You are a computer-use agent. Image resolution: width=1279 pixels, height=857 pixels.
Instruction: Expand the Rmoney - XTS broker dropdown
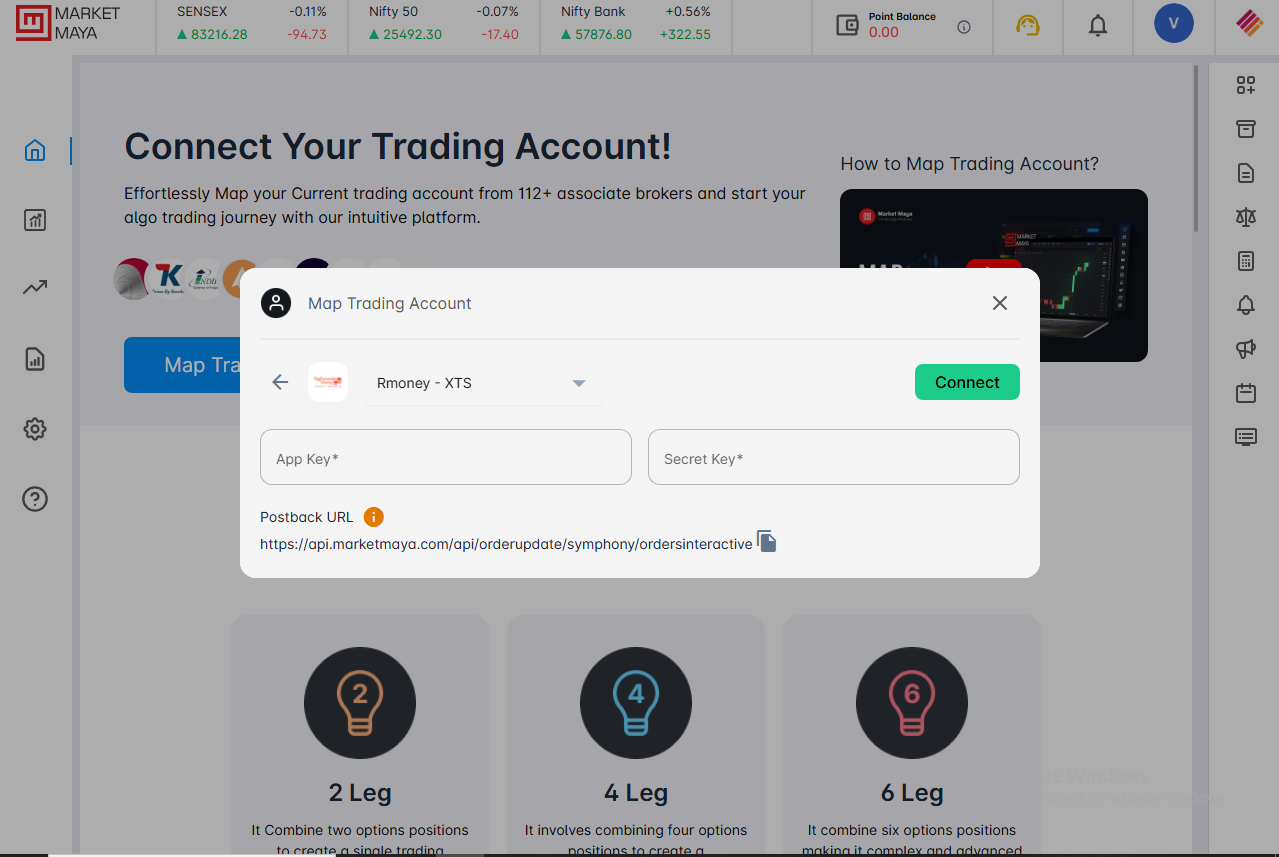pyautogui.click(x=483, y=383)
